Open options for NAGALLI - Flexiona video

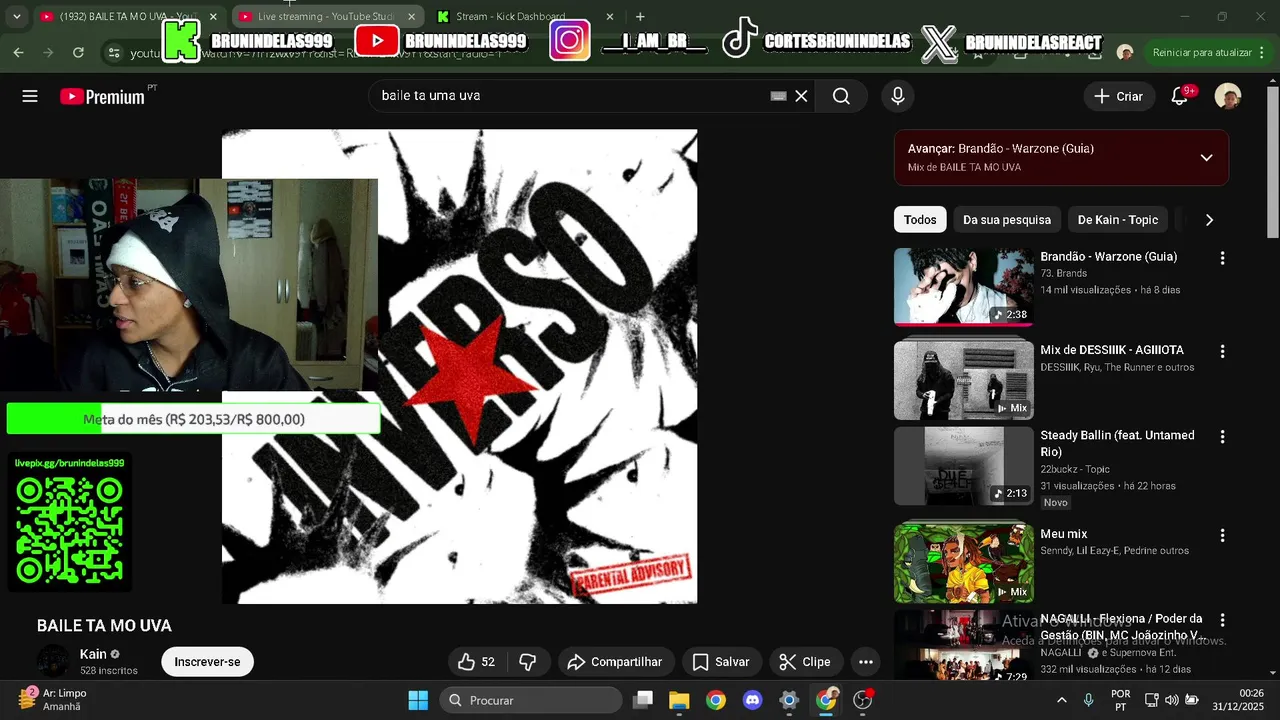click(x=1222, y=620)
